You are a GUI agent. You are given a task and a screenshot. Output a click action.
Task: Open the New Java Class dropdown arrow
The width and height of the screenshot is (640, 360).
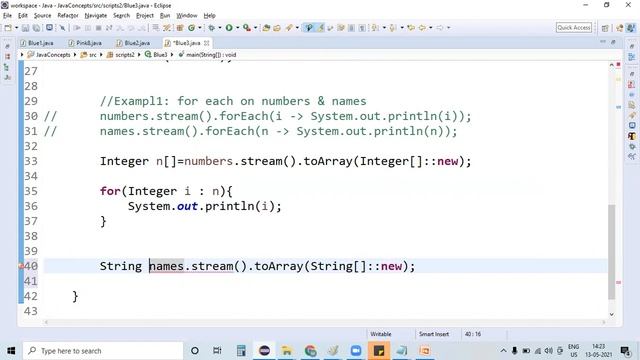tap(200, 28)
